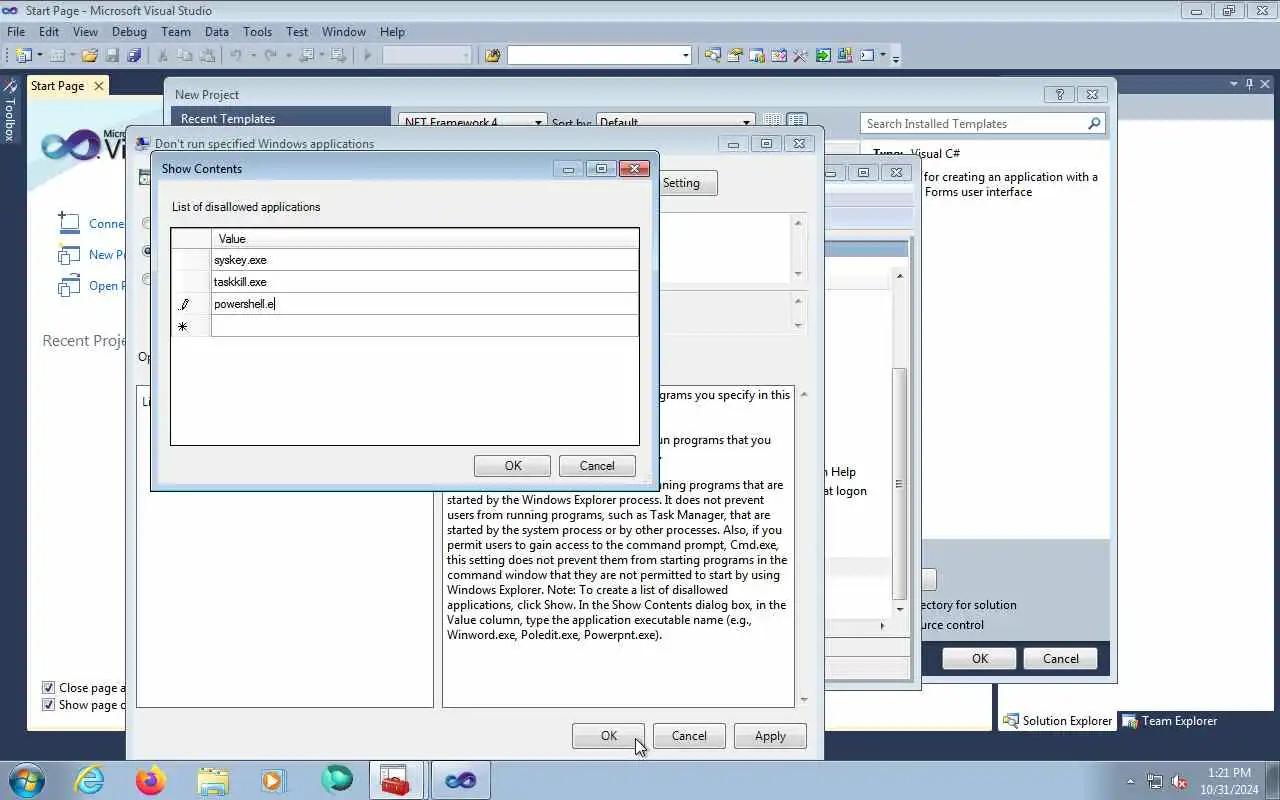Open the Solution Configurations dropdown
The image size is (1280, 800).
point(427,55)
